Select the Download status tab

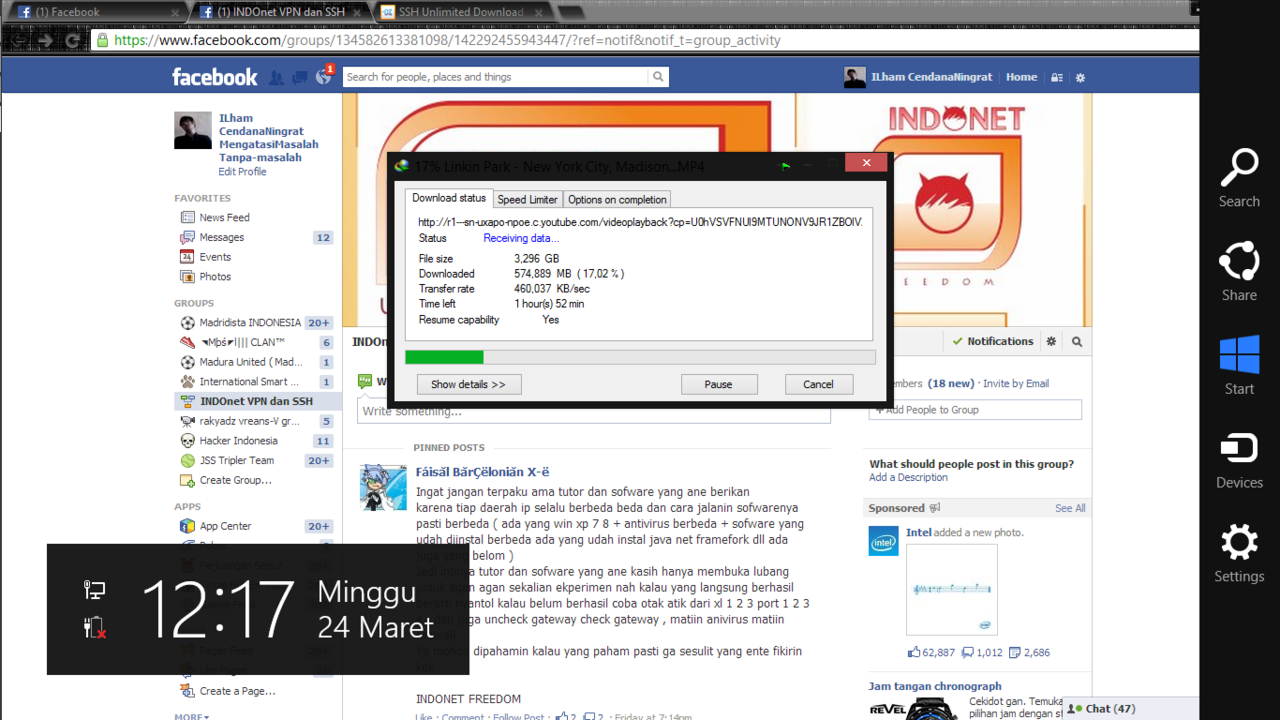tap(449, 198)
